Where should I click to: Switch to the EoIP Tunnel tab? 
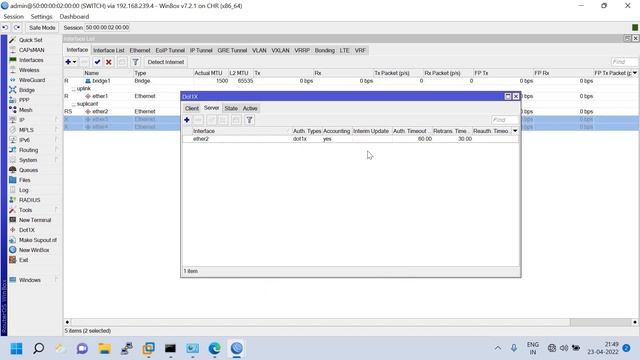pyautogui.click(x=170, y=50)
